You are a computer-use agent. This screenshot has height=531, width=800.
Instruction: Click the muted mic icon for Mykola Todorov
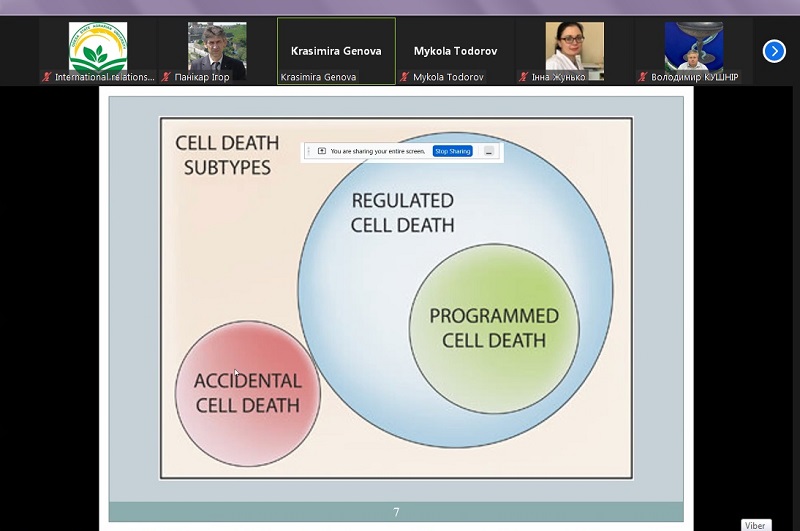coord(405,77)
